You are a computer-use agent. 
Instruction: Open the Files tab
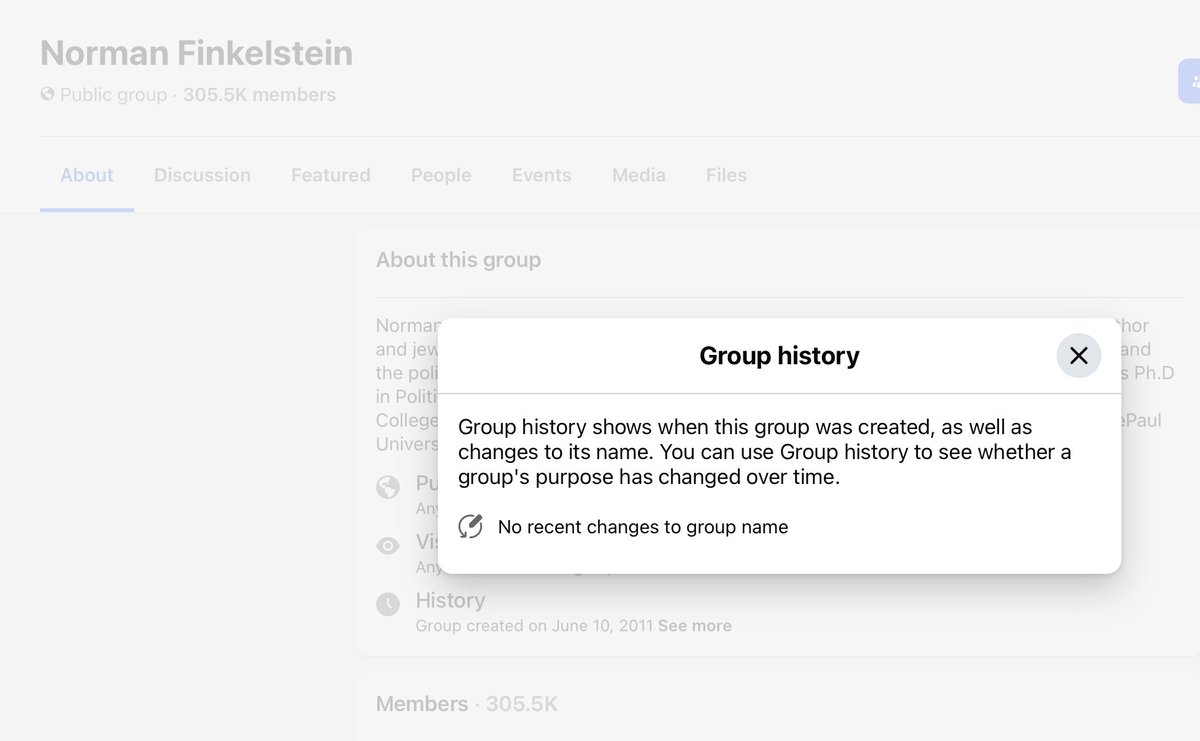tap(726, 175)
